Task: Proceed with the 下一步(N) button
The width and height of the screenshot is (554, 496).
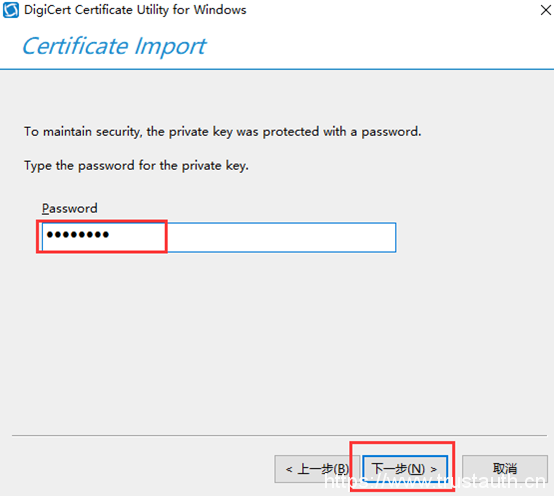Action: coord(405,469)
